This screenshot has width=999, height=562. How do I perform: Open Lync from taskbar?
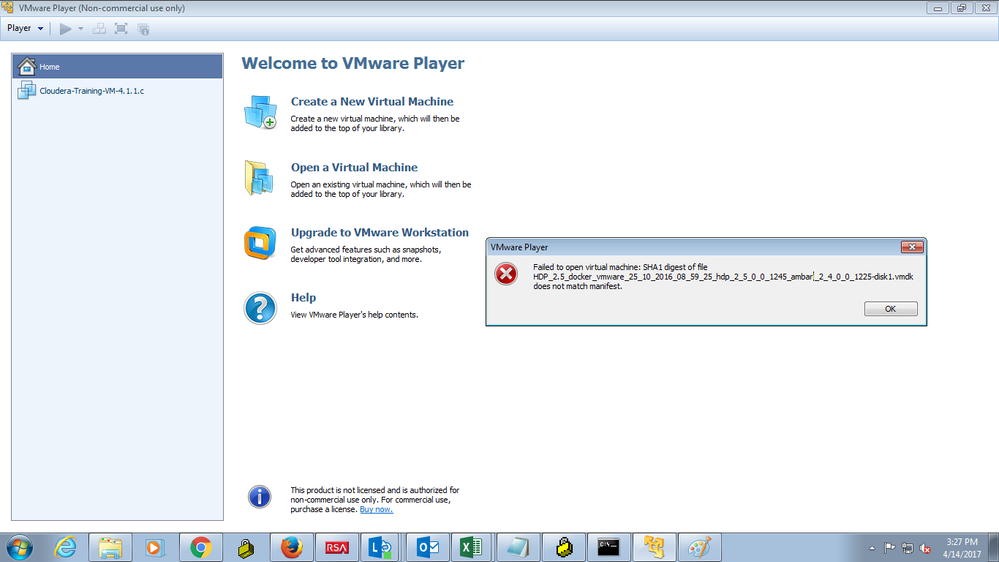381,547
